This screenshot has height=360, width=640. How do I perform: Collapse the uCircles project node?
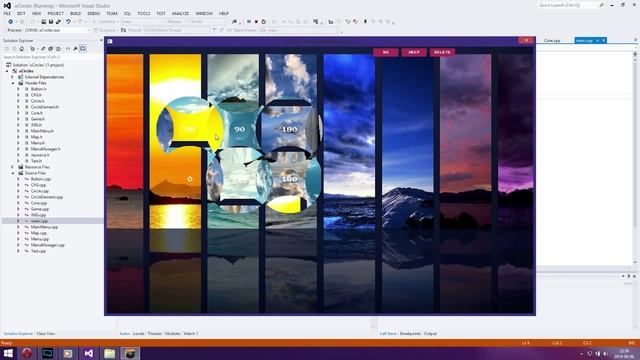coord(7,71)
